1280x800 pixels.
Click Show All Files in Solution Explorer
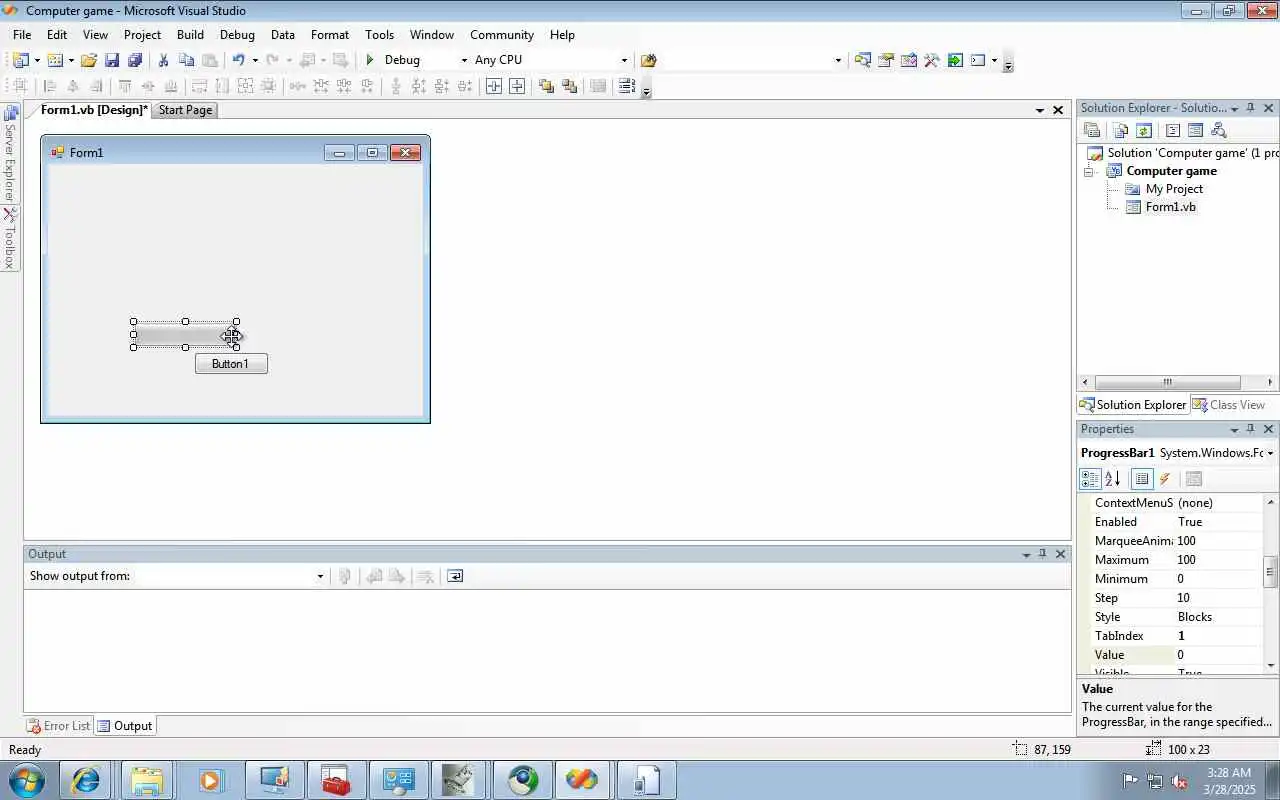[1121, 130]
